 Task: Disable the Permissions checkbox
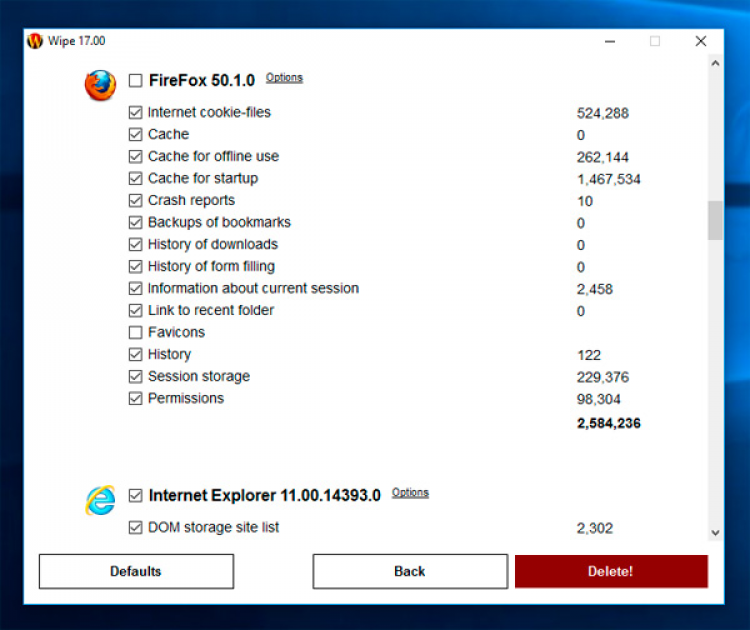click(135, 398)
